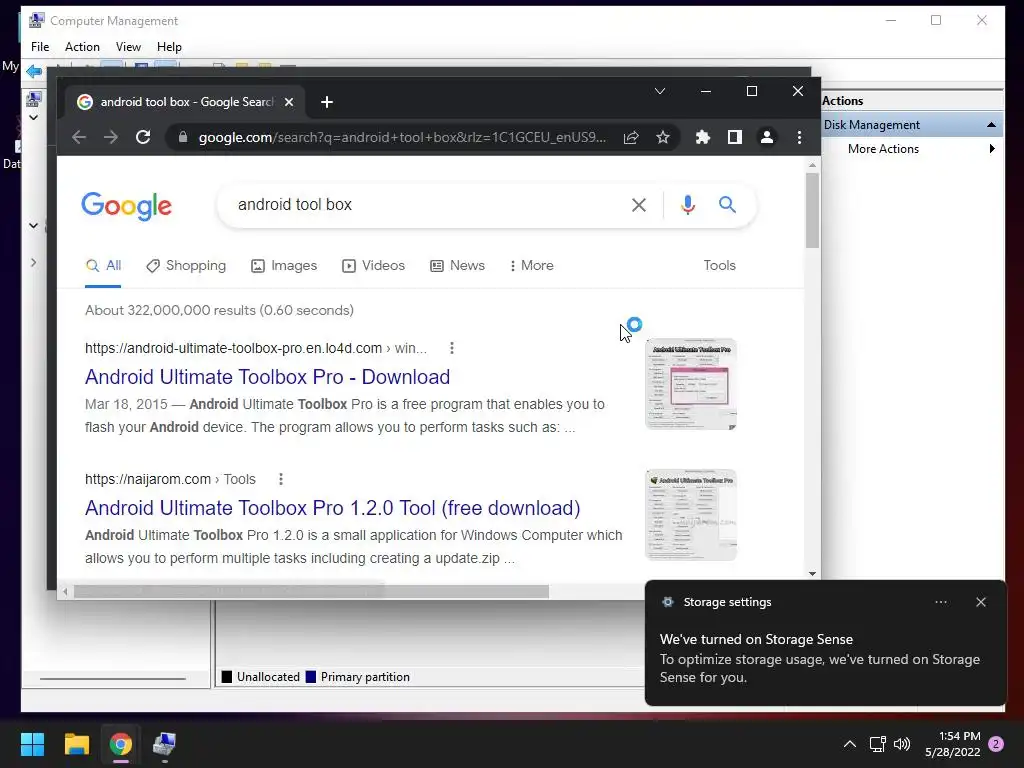Click Computer Management taskbar icon
This screenshot has width=1024, height=768.
point(164,744)
